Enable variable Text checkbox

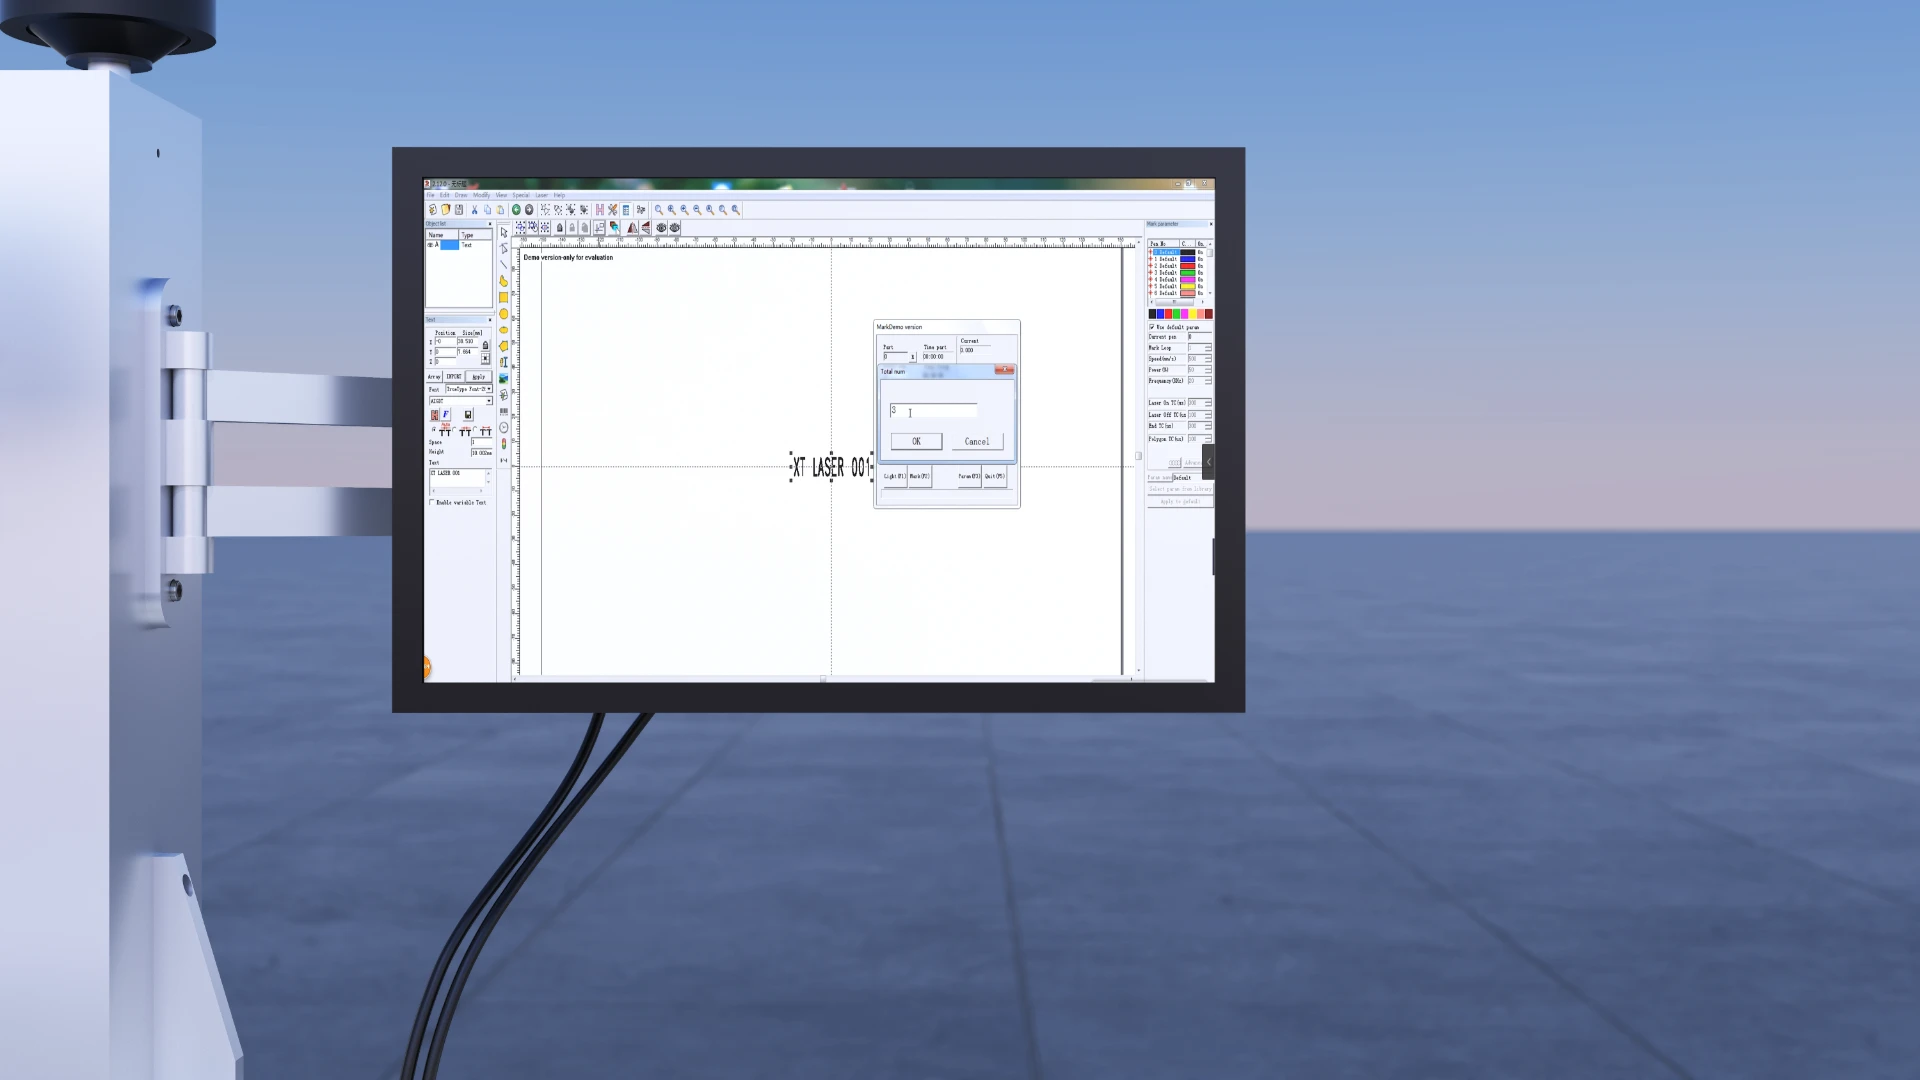click(x=432, y=503)
